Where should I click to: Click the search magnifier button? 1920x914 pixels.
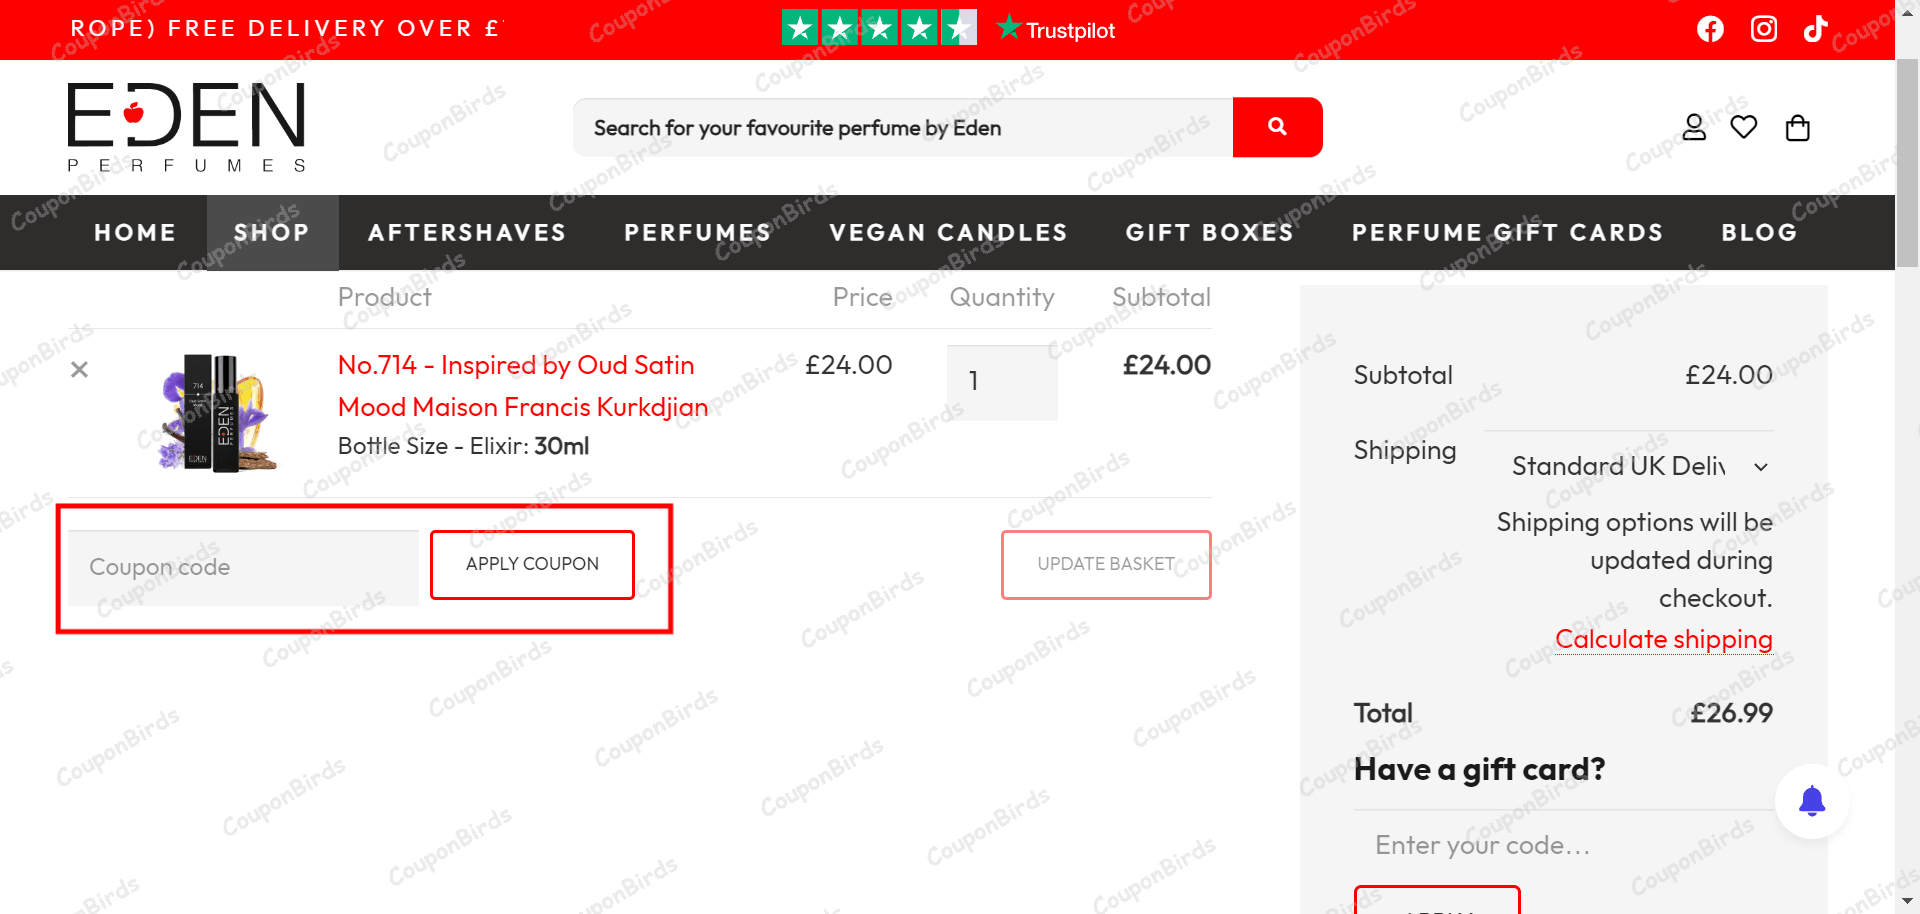pos(1277,127)
